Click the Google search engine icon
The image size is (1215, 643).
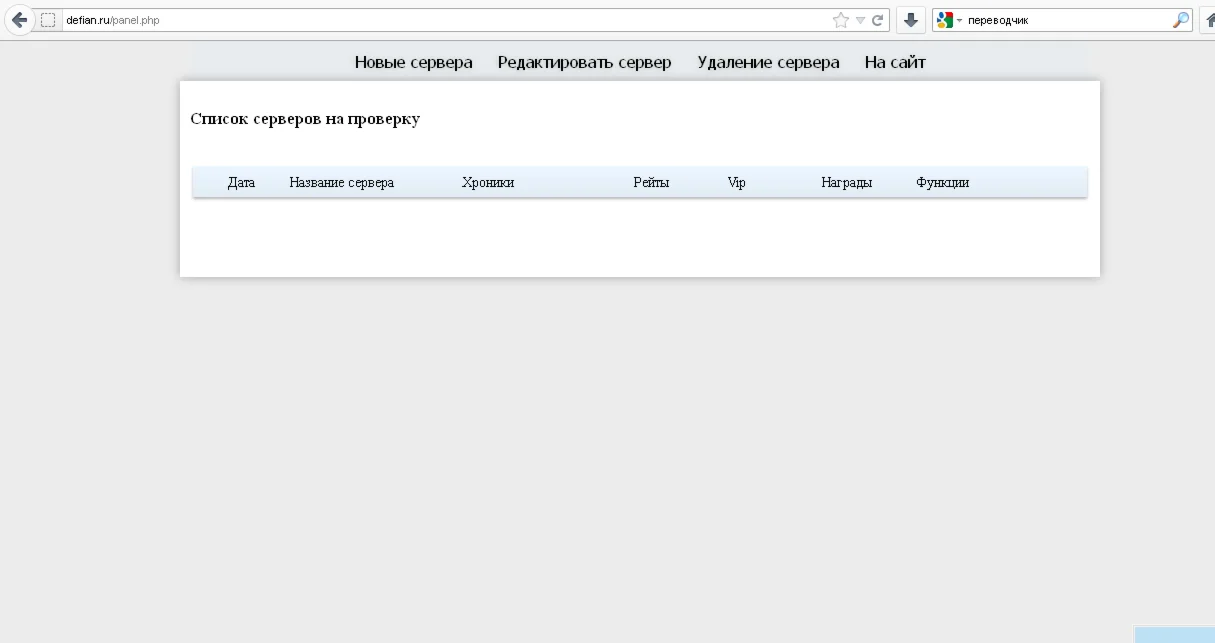(x=945, y=20)
